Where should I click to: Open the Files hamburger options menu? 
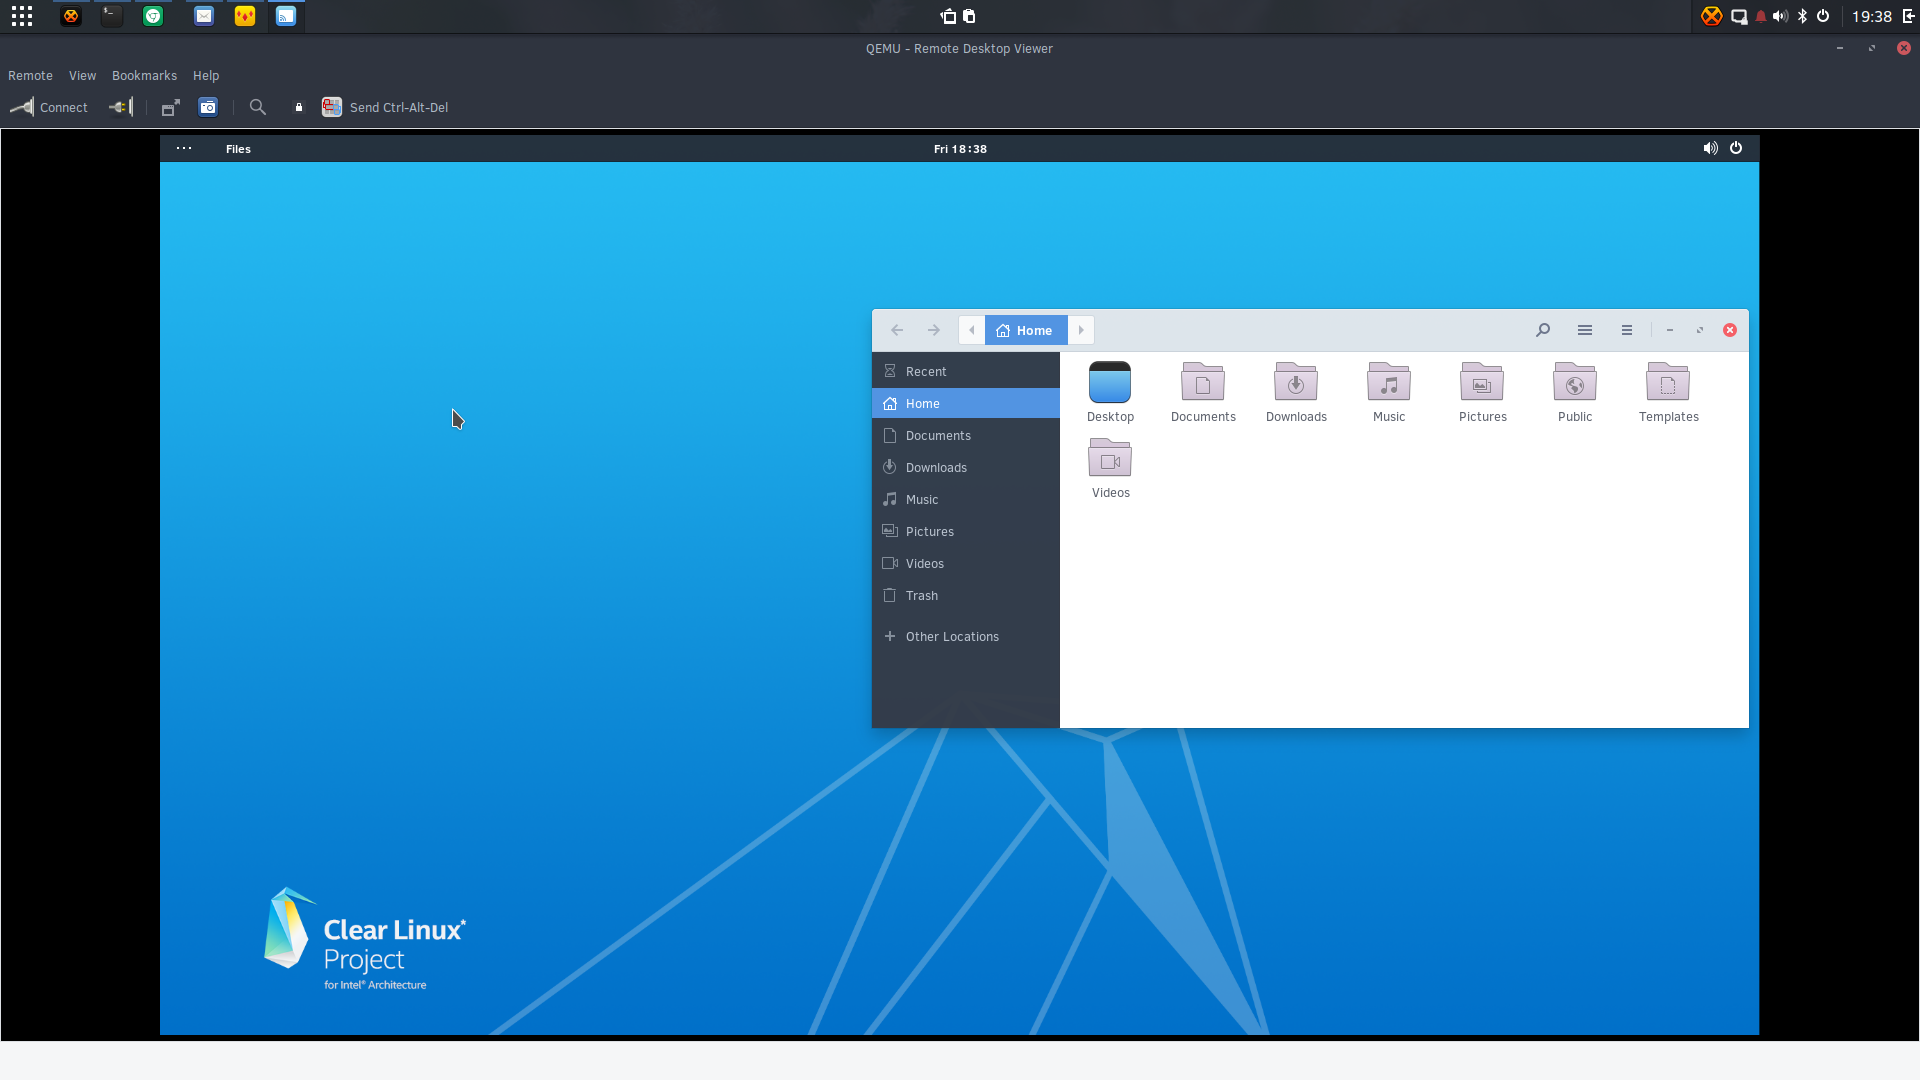click(x=1627, y=330)
